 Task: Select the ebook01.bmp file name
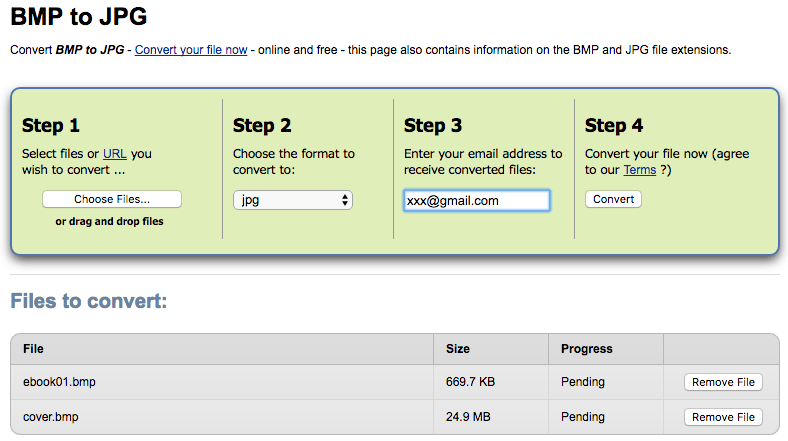(59, 382)
